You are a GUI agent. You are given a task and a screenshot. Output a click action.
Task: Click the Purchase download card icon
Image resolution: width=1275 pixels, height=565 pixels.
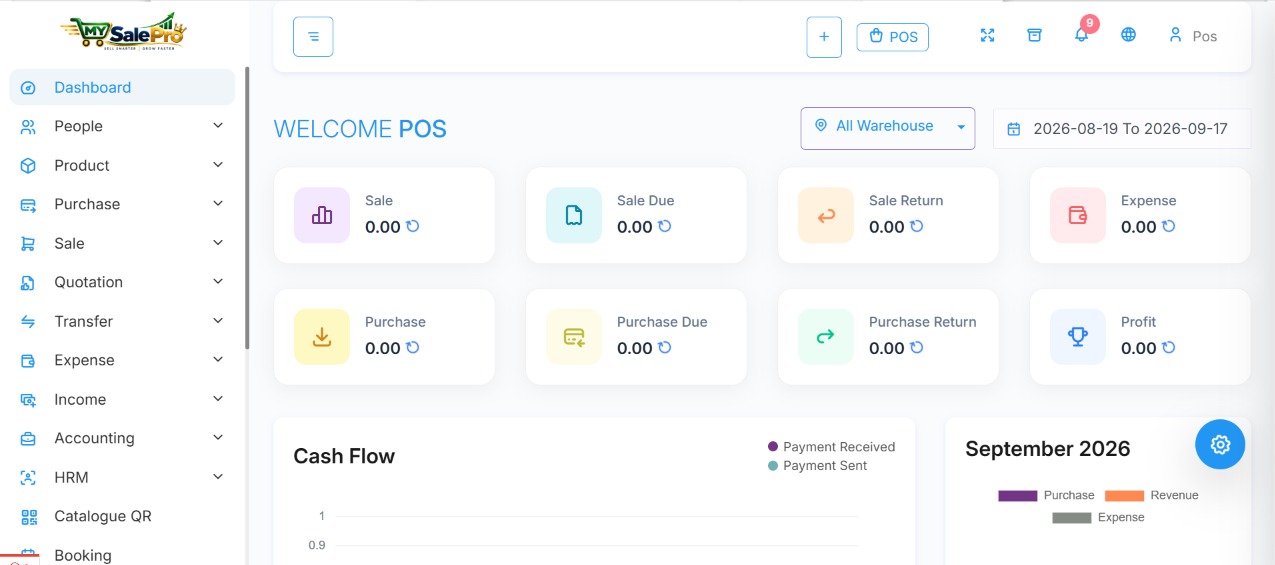tap(322, 337)
